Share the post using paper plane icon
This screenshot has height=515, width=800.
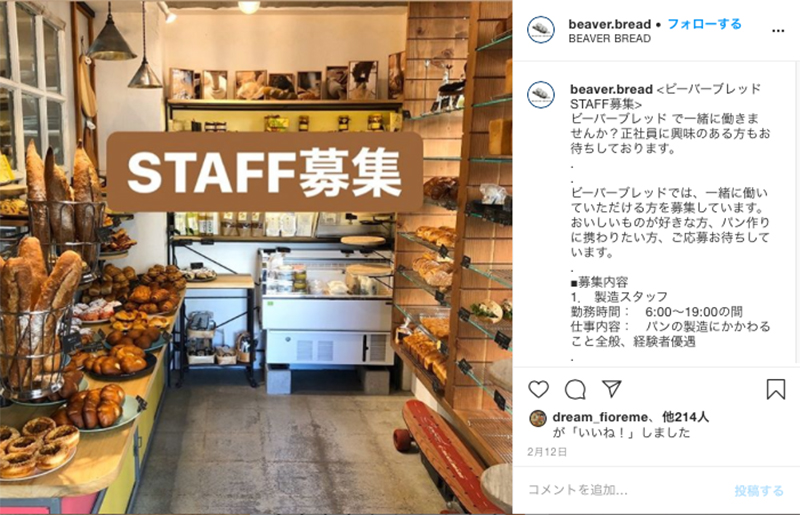click(611, 389)
